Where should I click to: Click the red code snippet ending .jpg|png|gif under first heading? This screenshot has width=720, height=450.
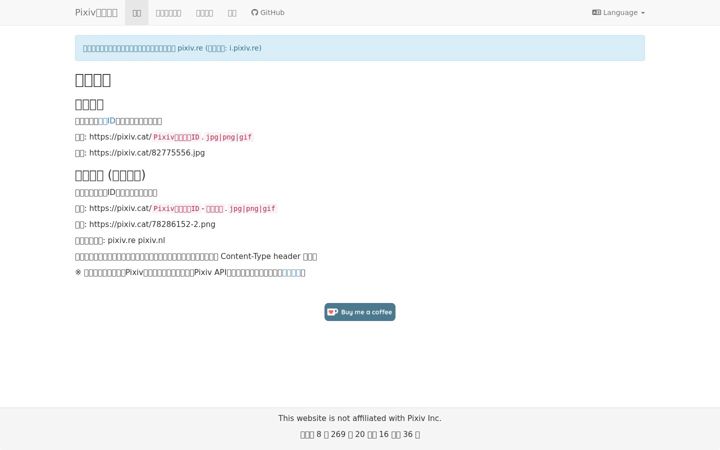click(x=202, y=137)
